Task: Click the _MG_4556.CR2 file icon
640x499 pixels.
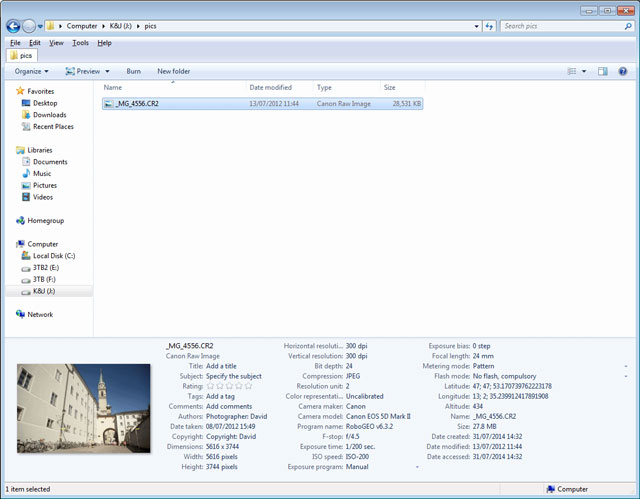Action: click(x=108, y=104)
